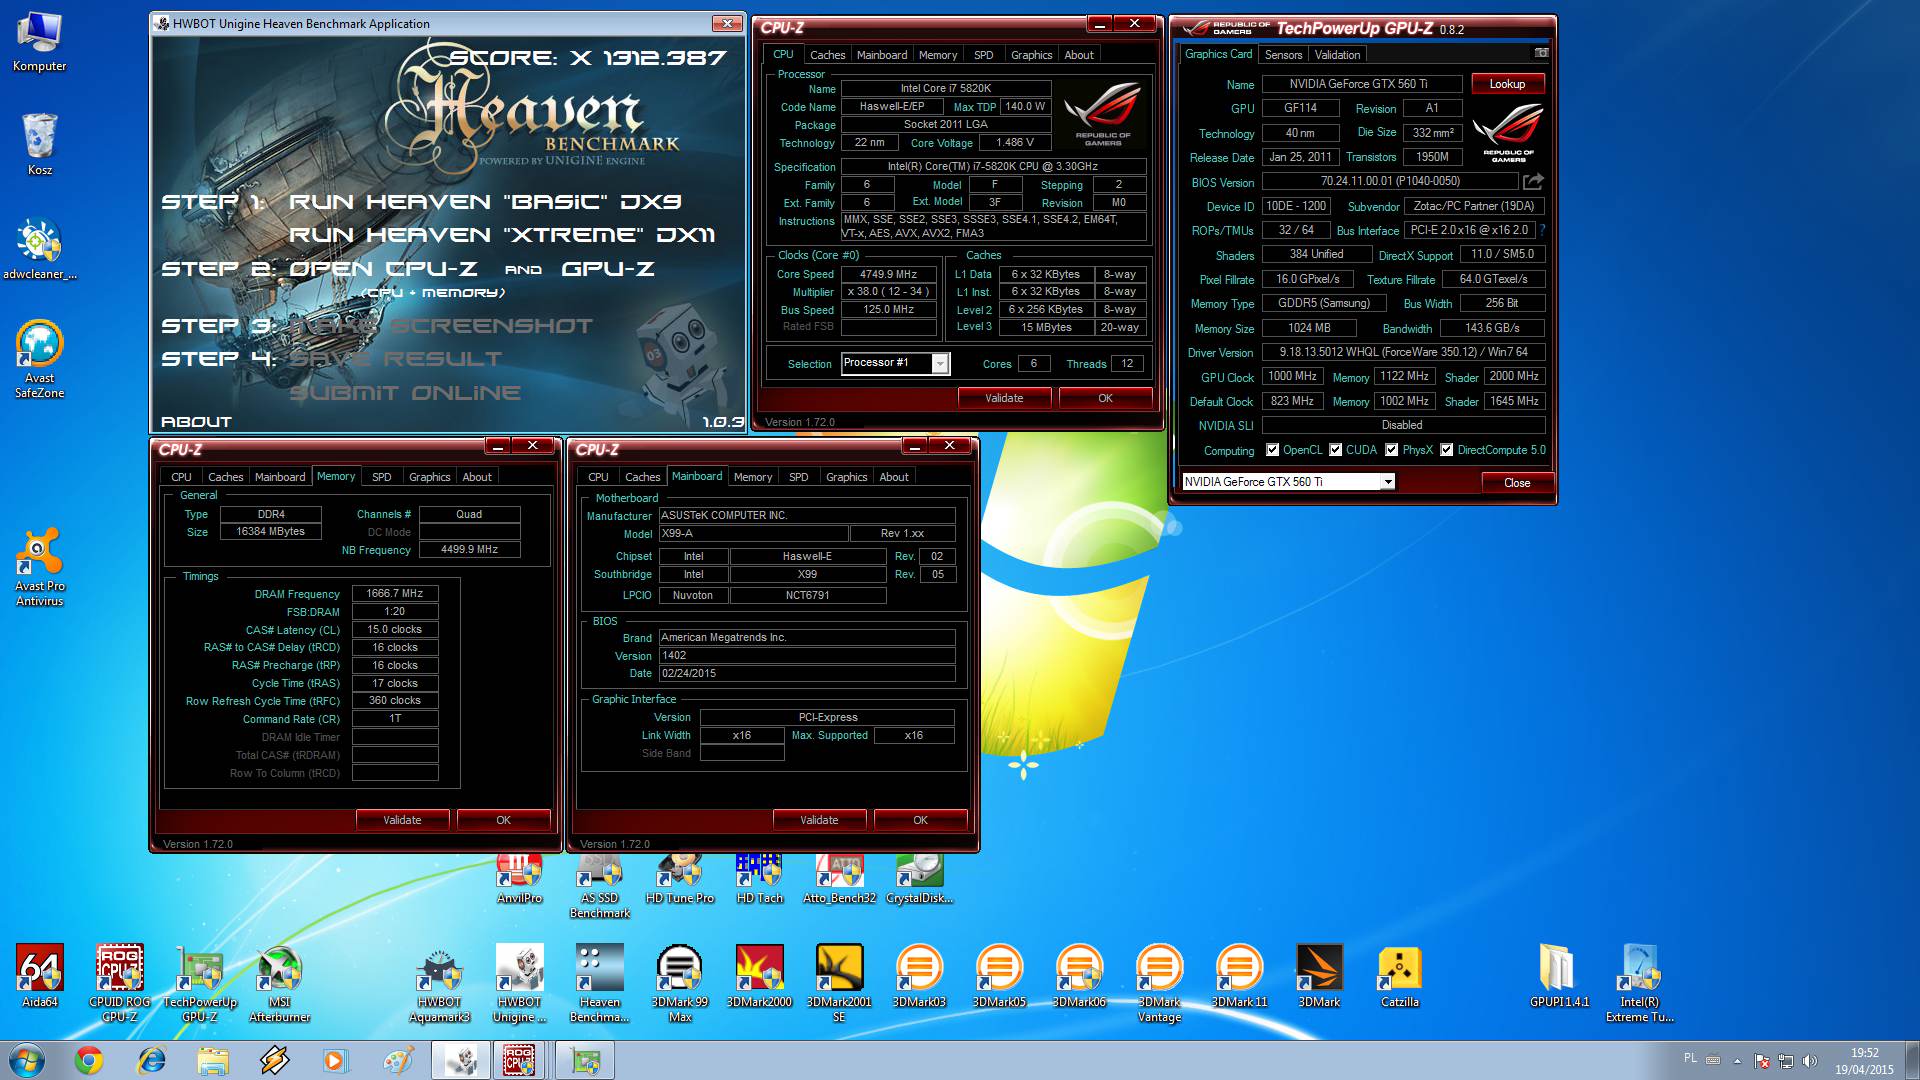This screenshot has width=1920, height=1080.
Task: Open HWBOT Unigine desktop shortcut
Action: click(x=519, y=983)
